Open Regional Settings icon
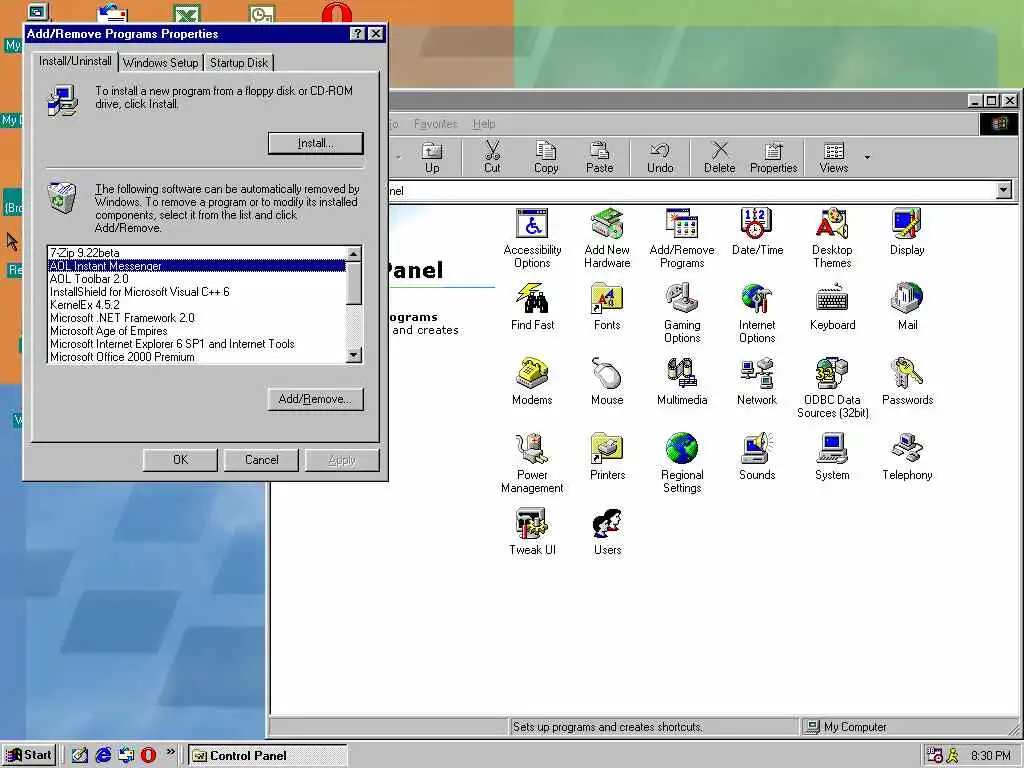Image resolution: width=1024 pixels, height=768 pixels. click(682, 464)
